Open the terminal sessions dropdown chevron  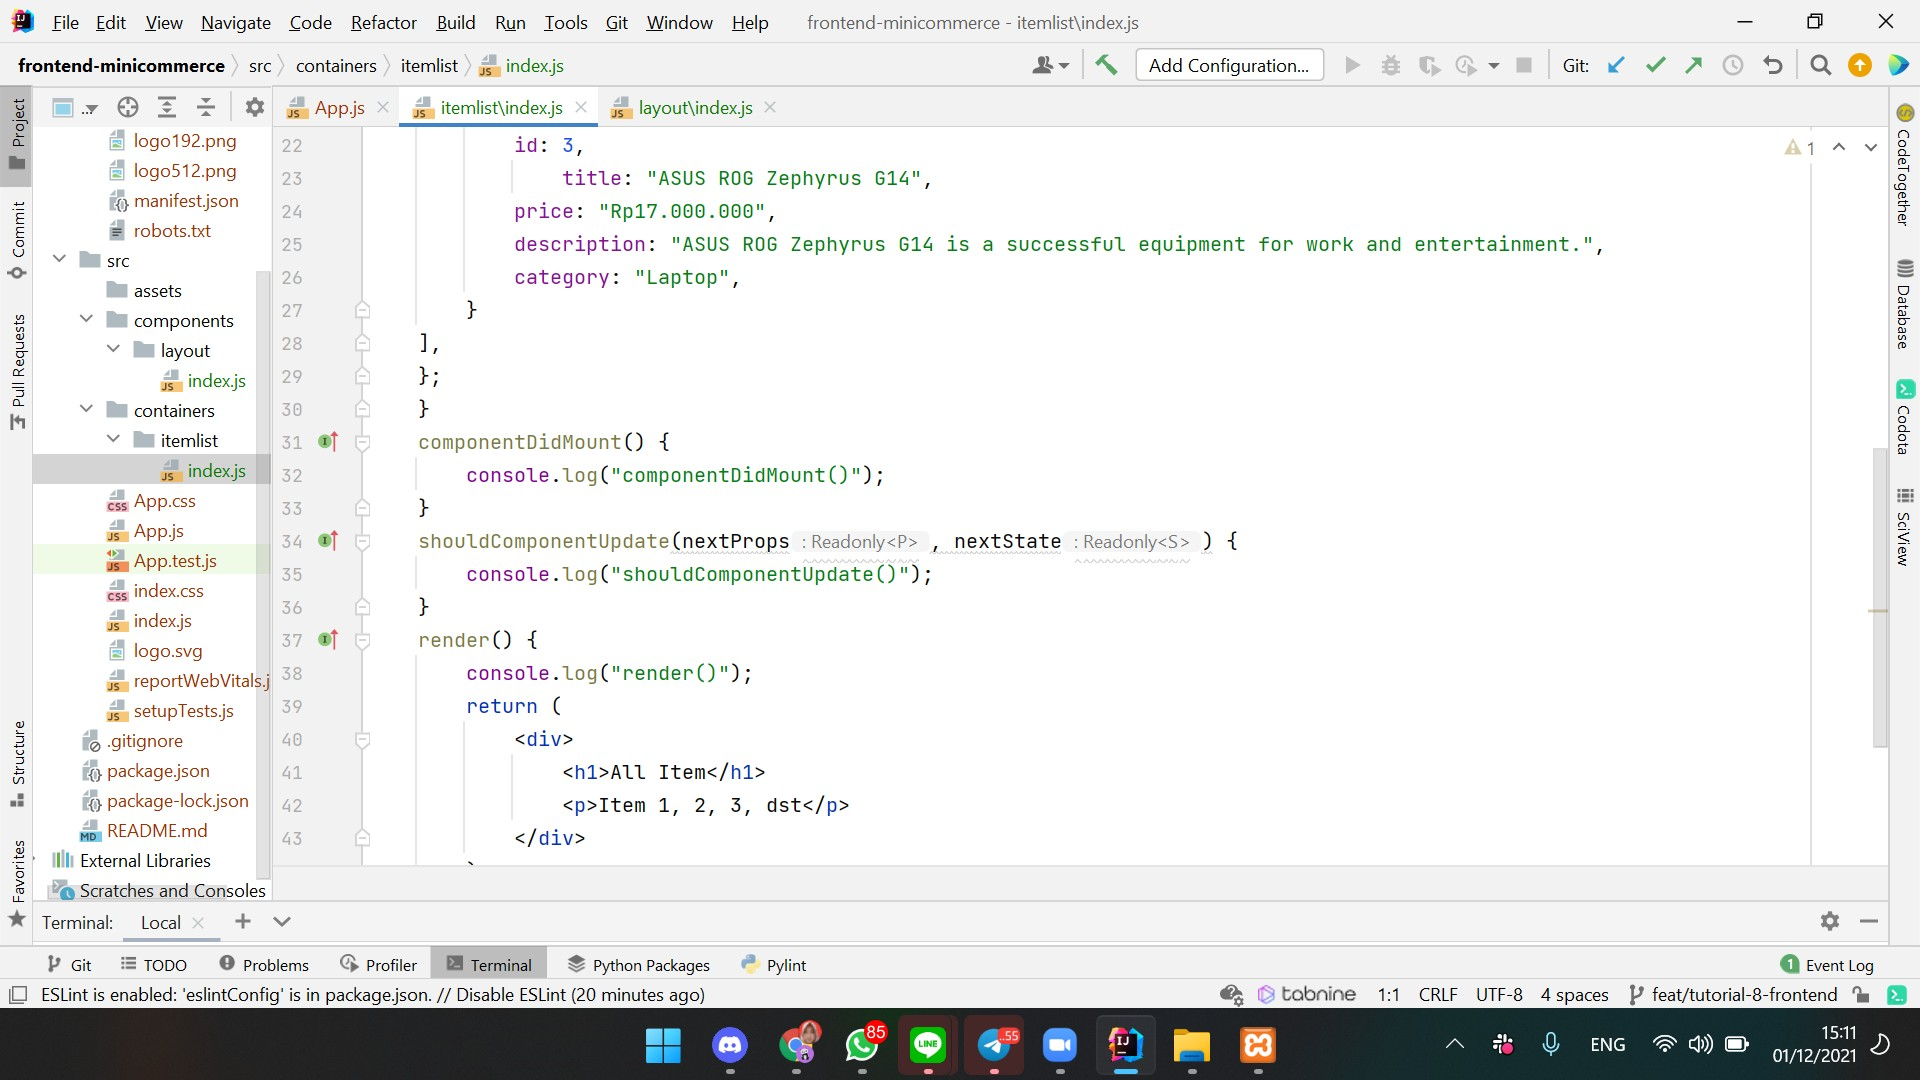pos(281,921)
